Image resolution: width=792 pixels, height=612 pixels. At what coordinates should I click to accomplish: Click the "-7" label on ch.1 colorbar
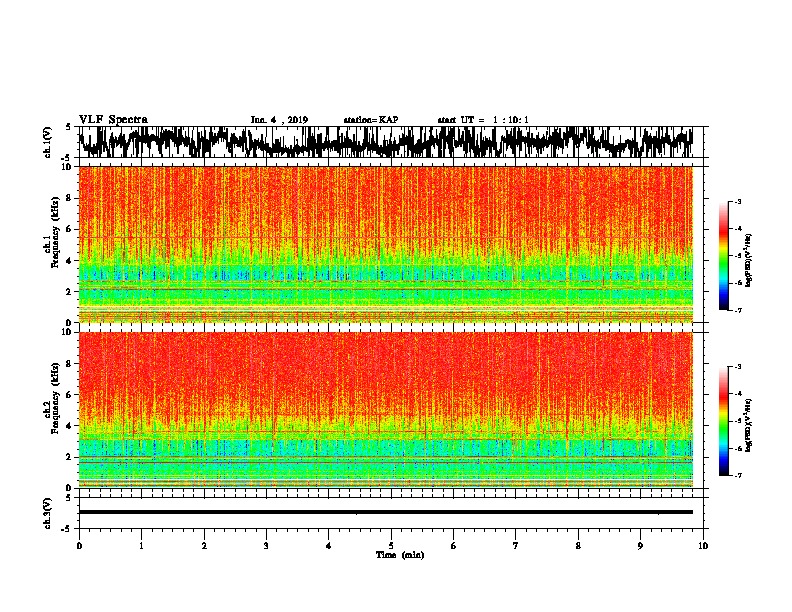coord(737,310)
